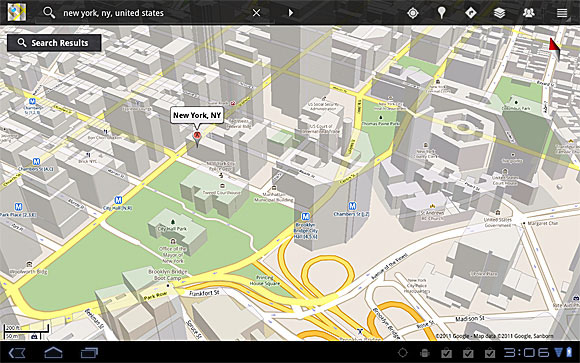This screenshot has width=580, height=363.
Task: Open Directions with the diamond arrow icon
Action: point(471,13)
